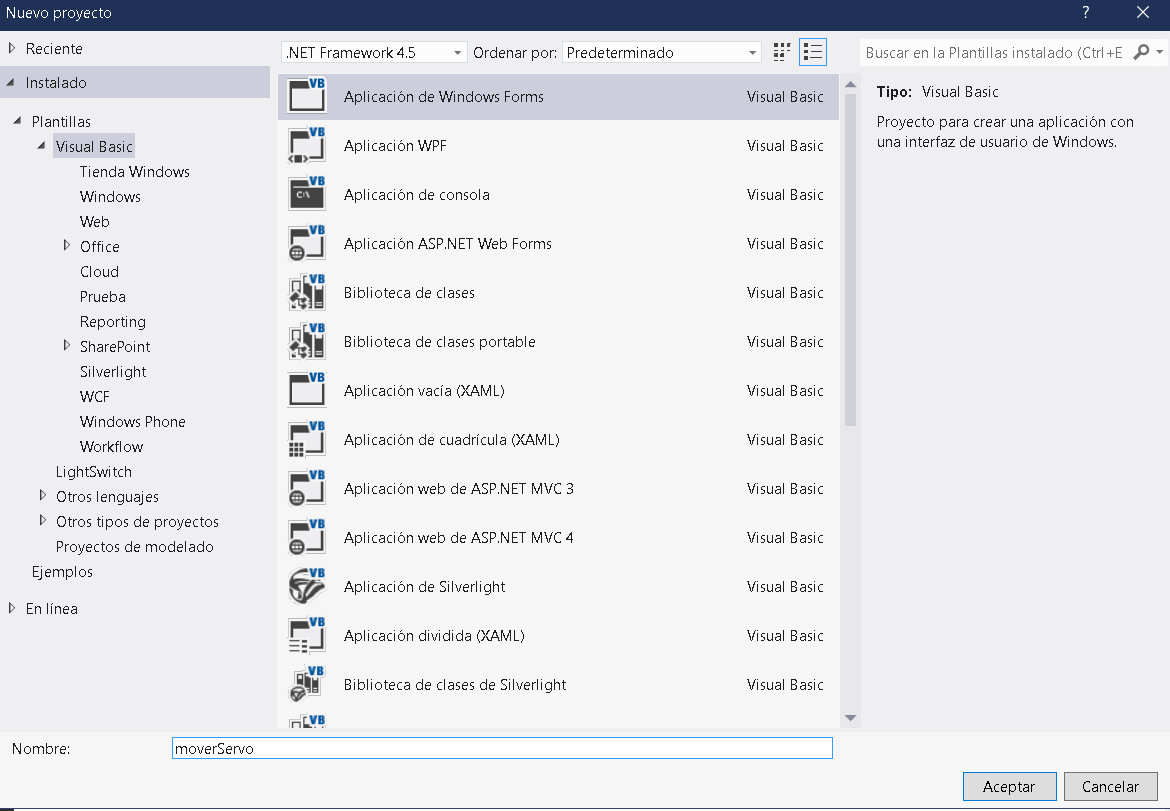Expand the SharePoint tree node
Screen dimensions: 1170x811
pos(66,345)
